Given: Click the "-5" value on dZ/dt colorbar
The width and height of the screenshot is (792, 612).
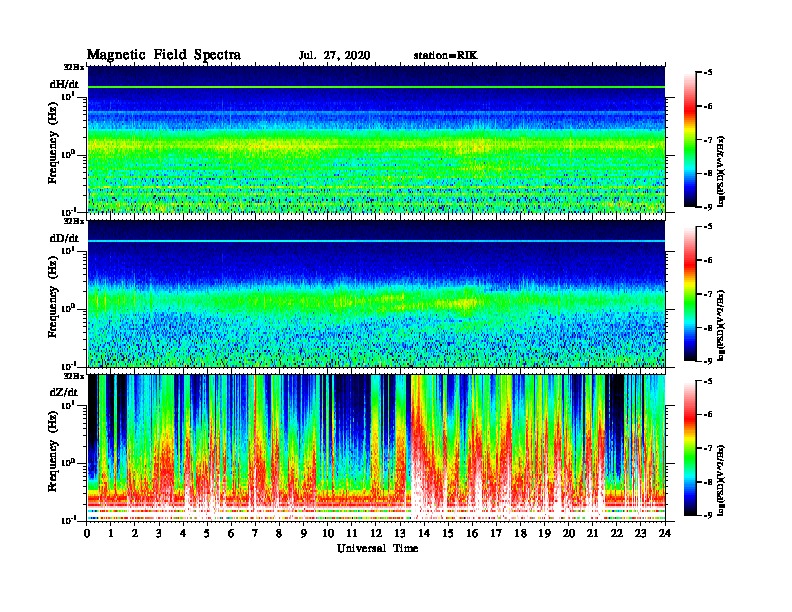Looking at the screenshot, I should click(x=708, y=381).
